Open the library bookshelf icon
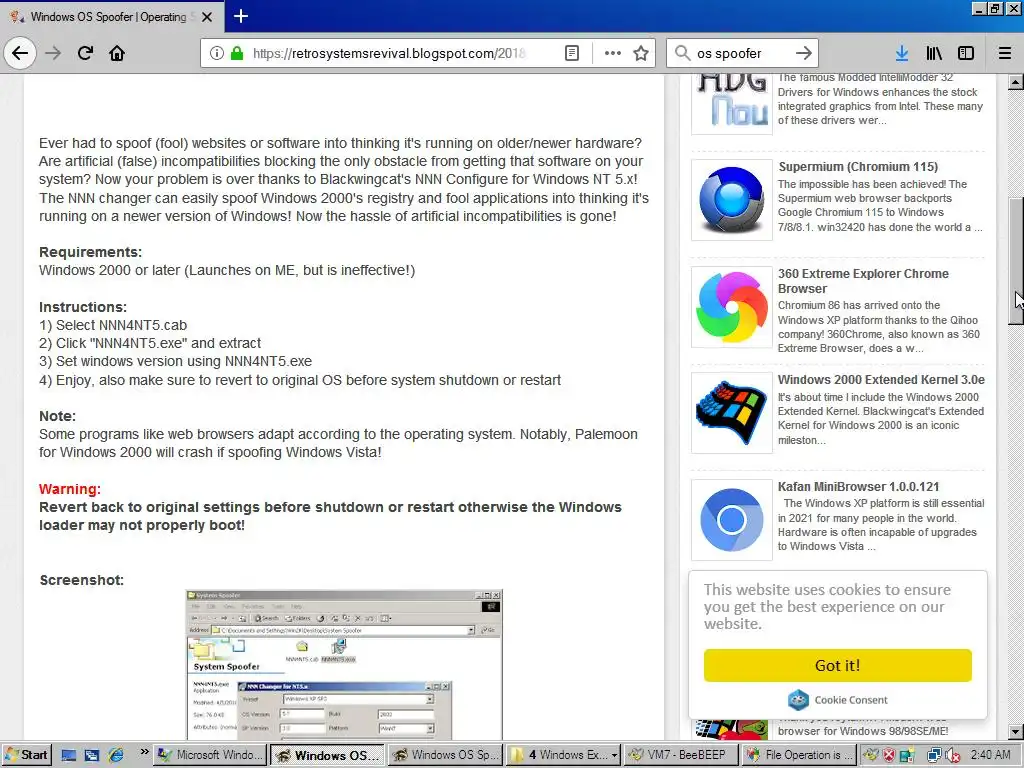Image resolution: width=1024 pixels, height=768 pixels. click(x=934, y=53)
